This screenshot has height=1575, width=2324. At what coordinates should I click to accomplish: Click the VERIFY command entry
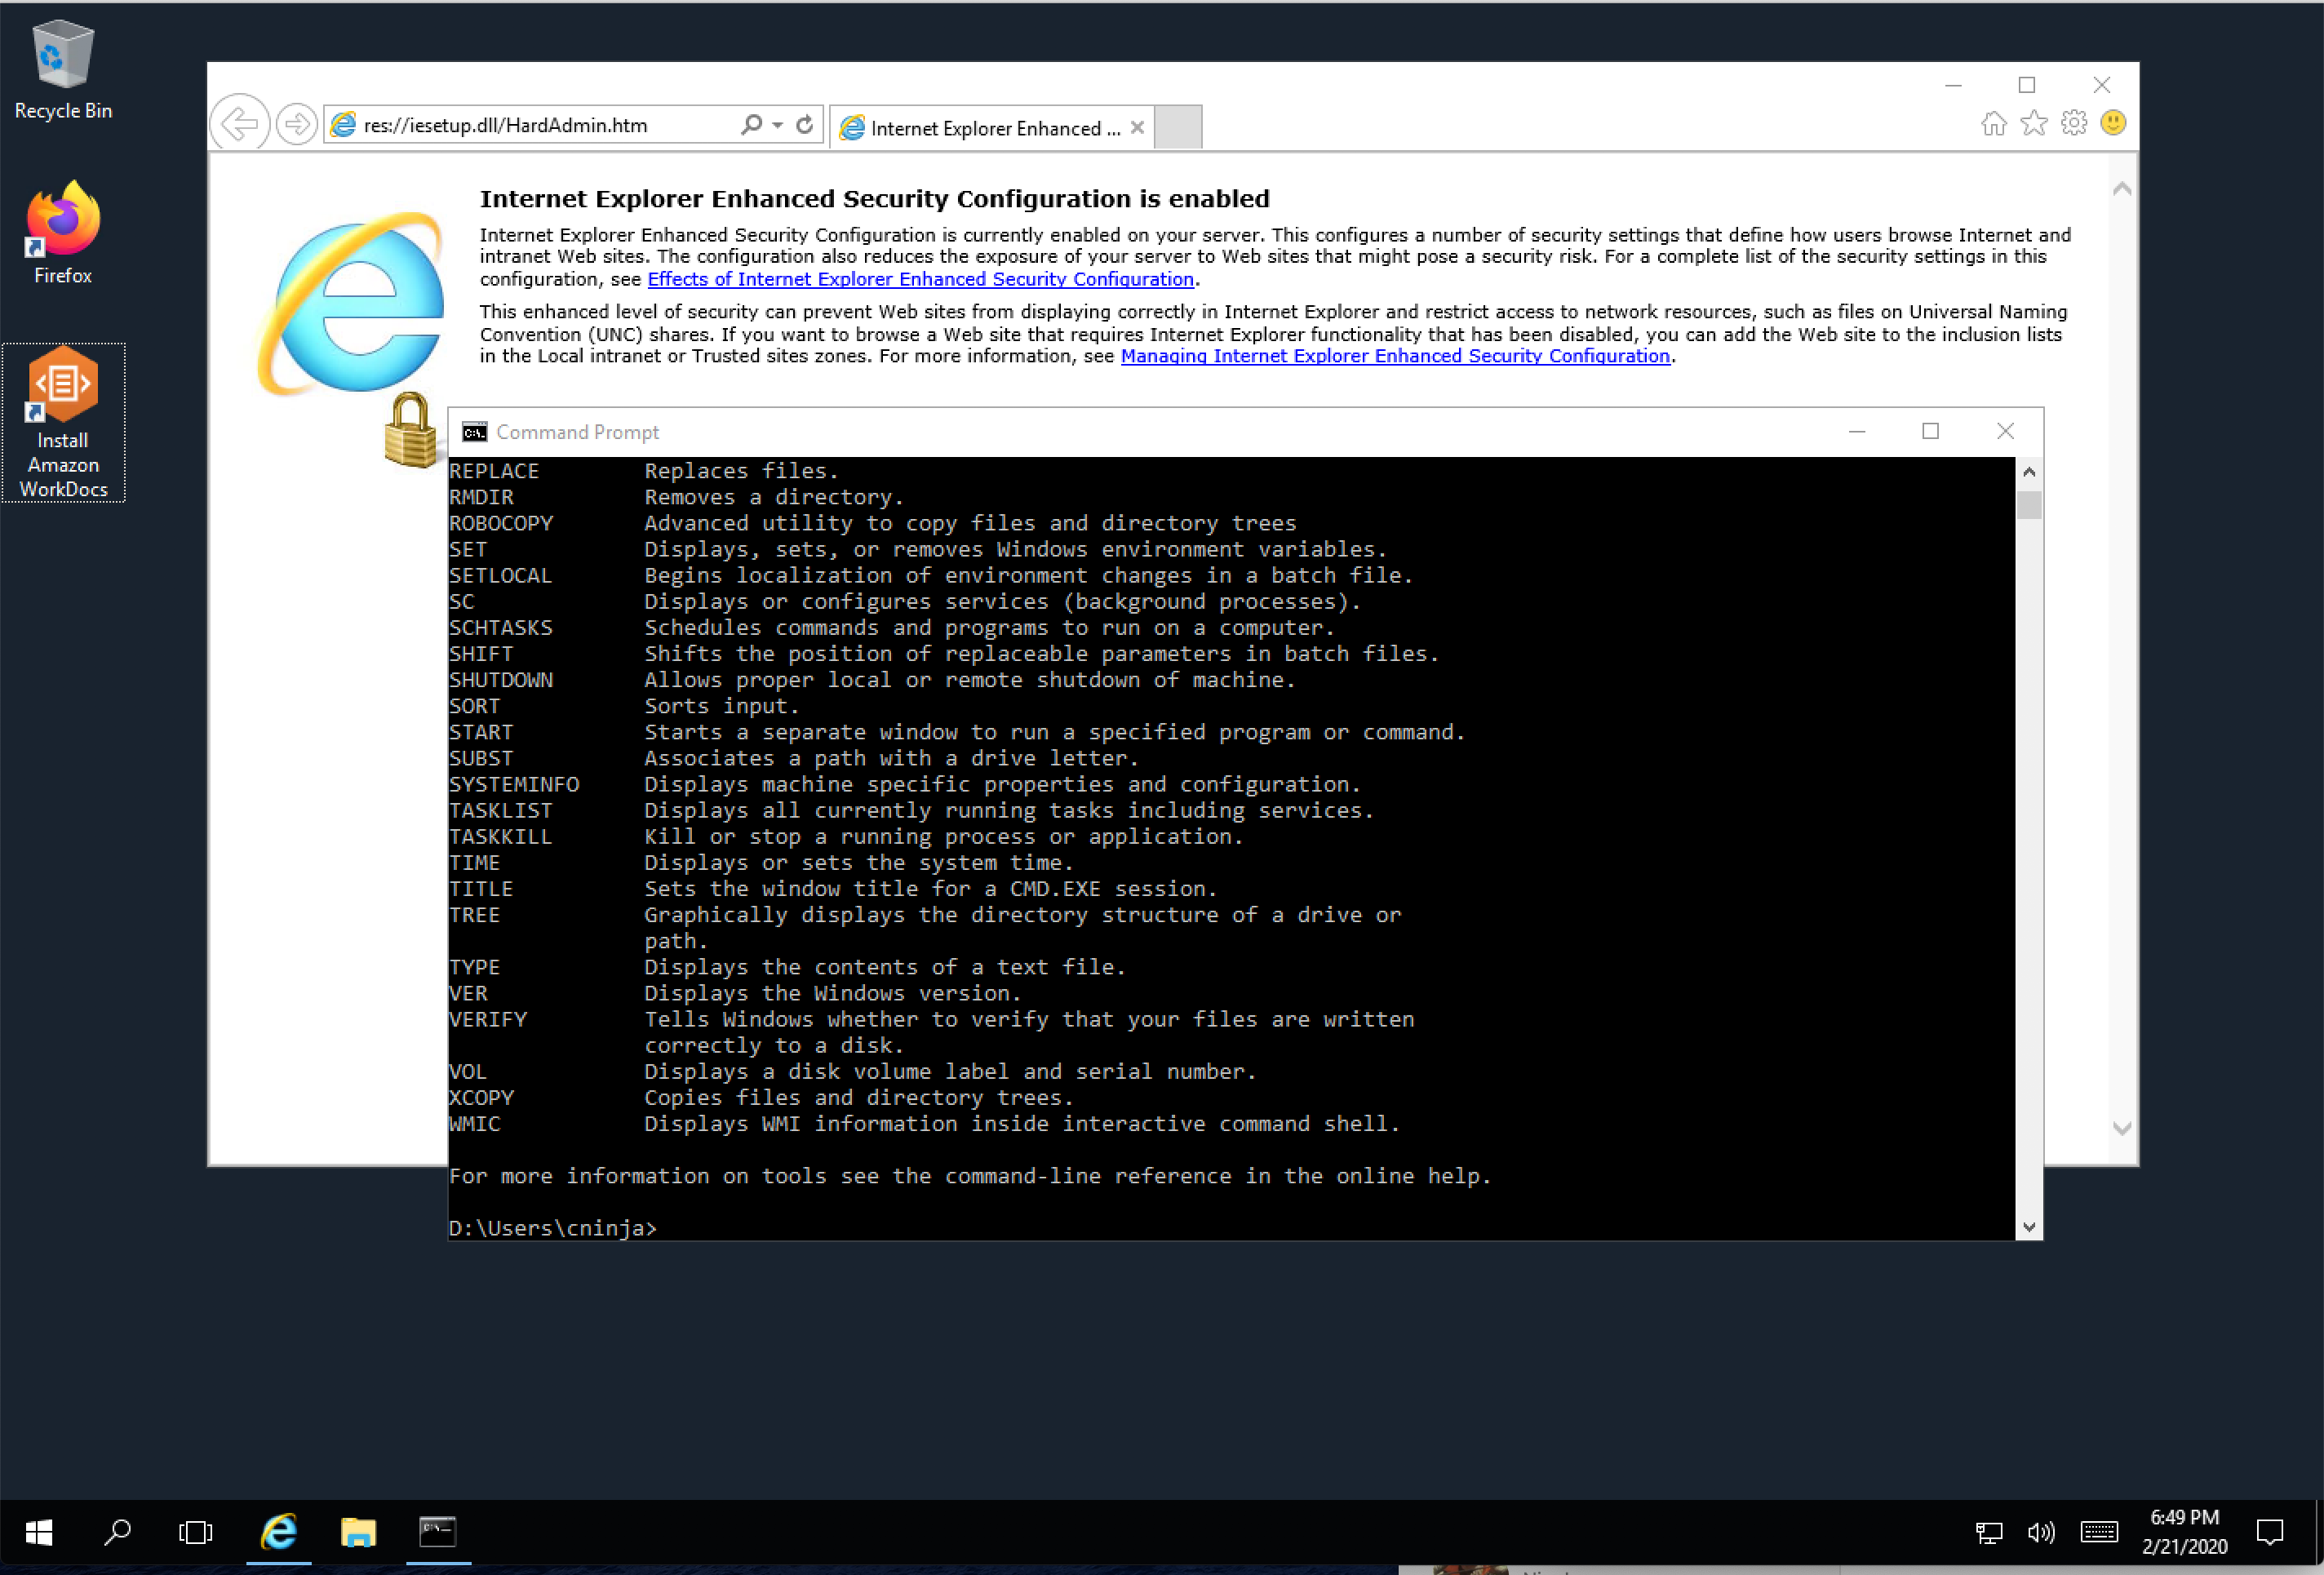(x=488, y=1019)
